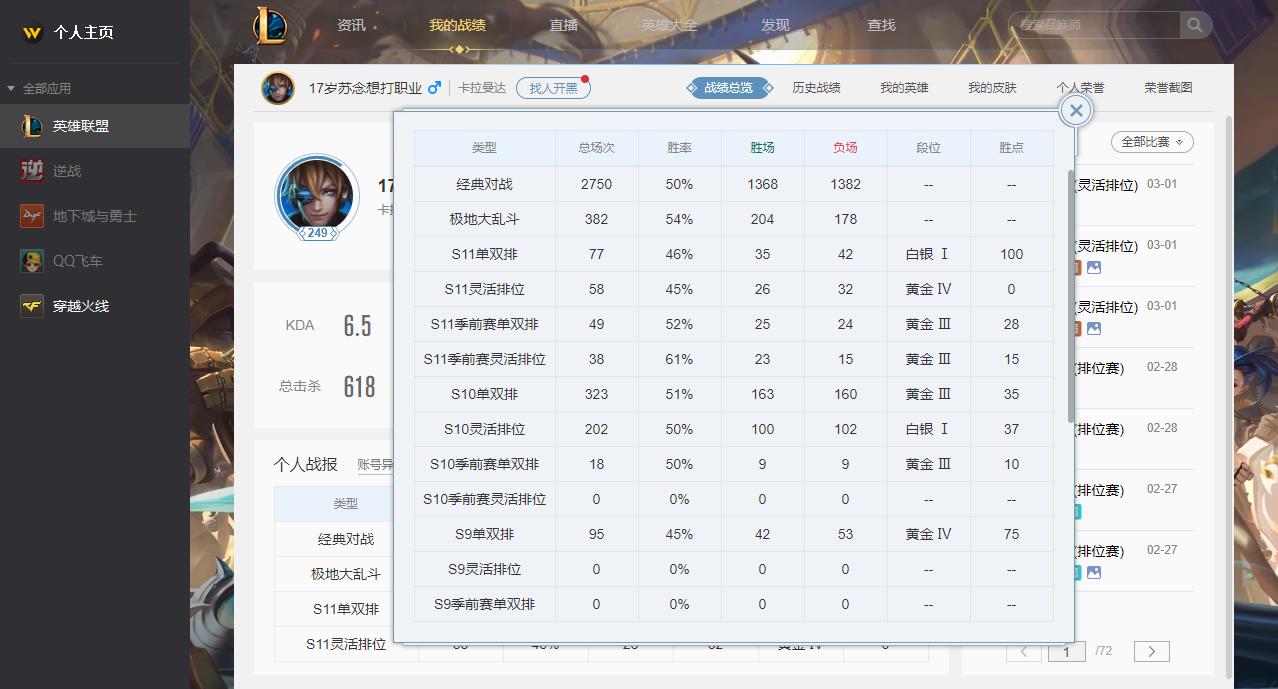Click the 找人开黑 button
Screen dimensions: 1278x689
coord(553,88)
